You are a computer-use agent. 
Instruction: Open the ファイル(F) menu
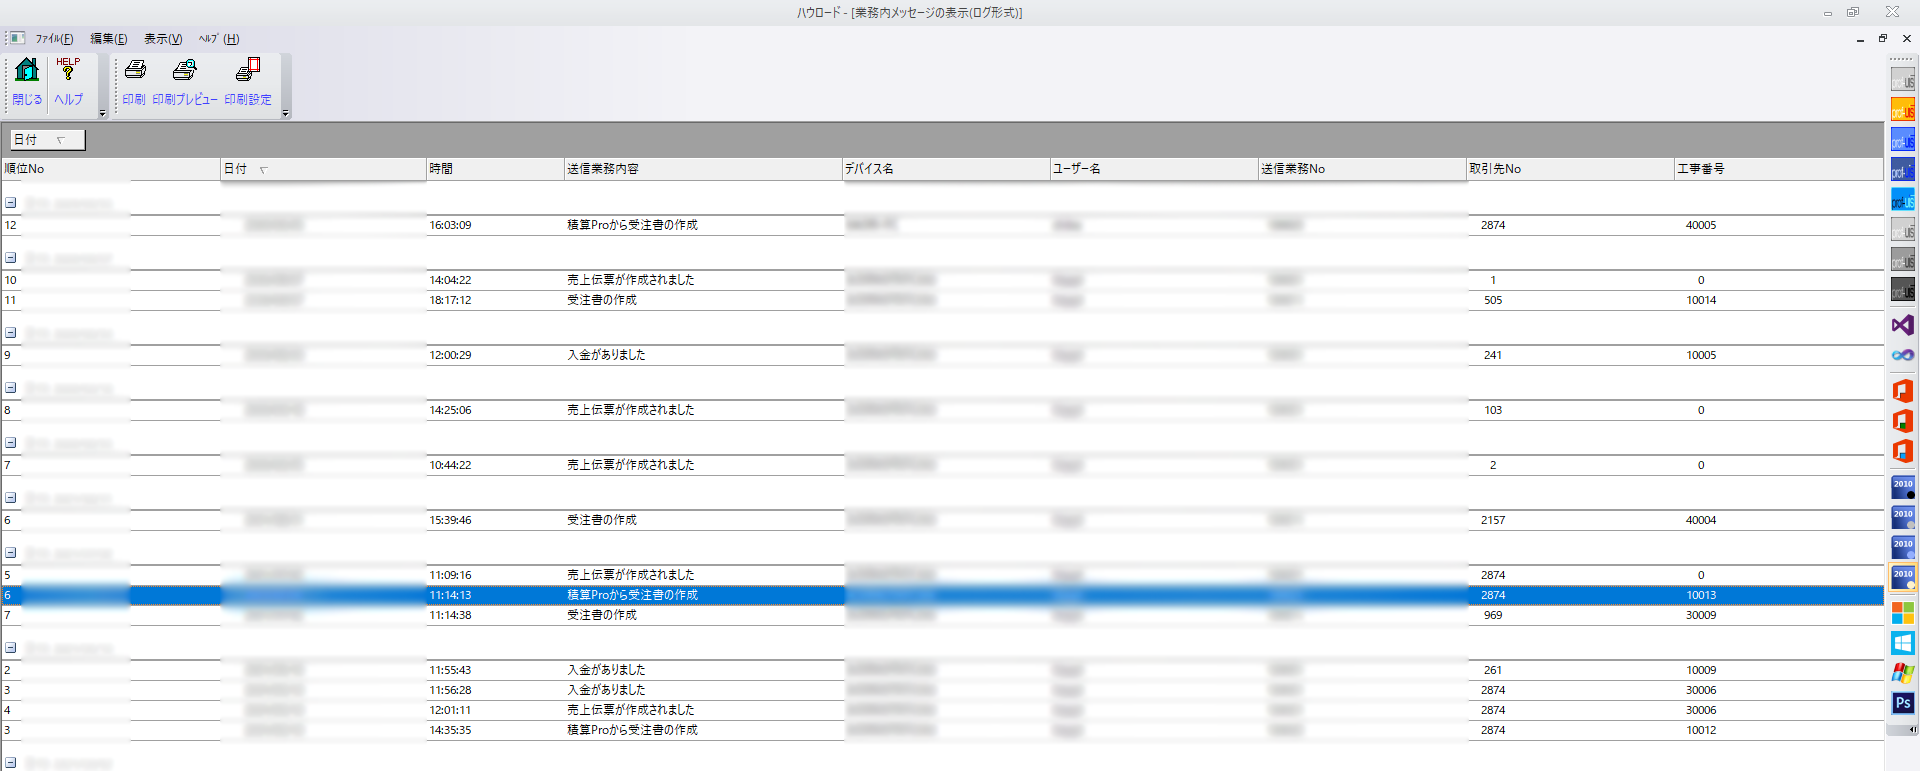click(x=54, y=39)
